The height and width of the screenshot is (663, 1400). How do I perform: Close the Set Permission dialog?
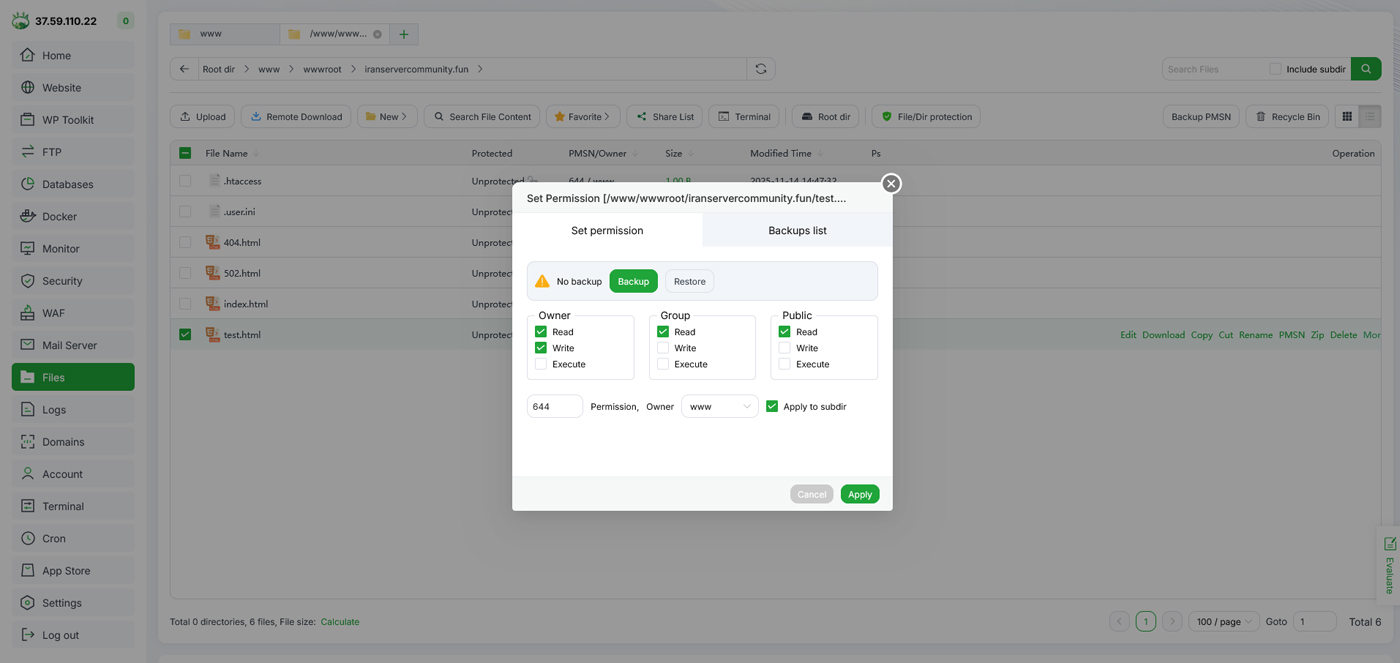pyautogui.click(x=891, y=183)
